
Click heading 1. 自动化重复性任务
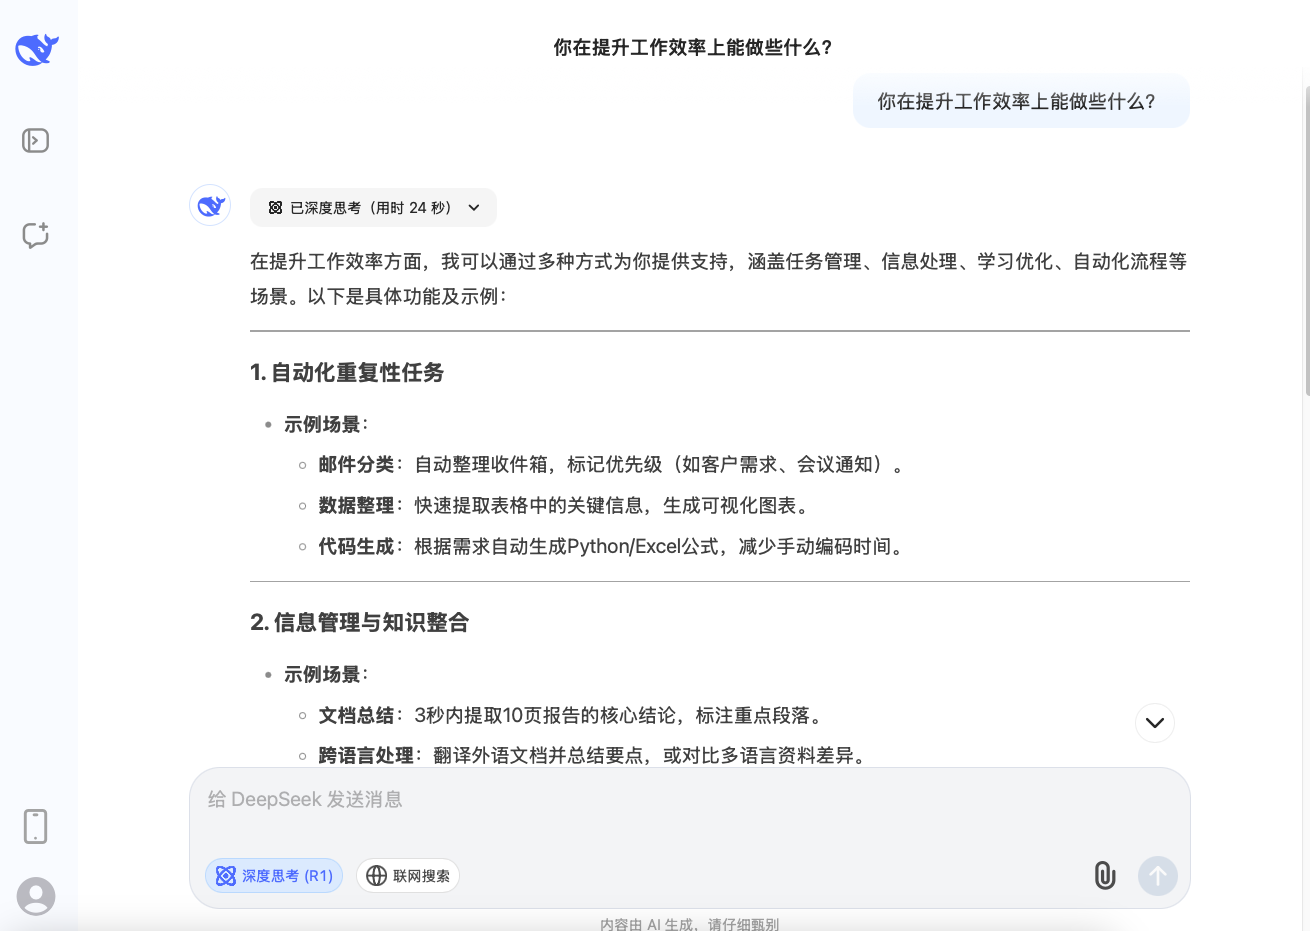click(347, 373)
